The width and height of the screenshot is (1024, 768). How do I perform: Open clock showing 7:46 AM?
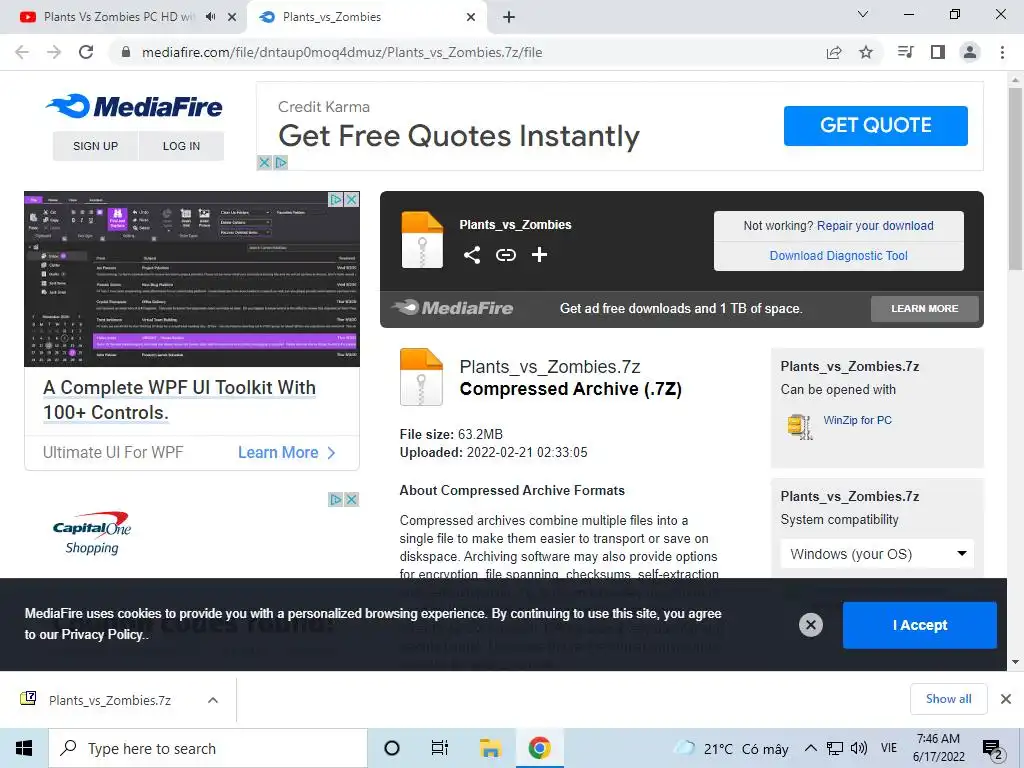[x=938, y=748]
